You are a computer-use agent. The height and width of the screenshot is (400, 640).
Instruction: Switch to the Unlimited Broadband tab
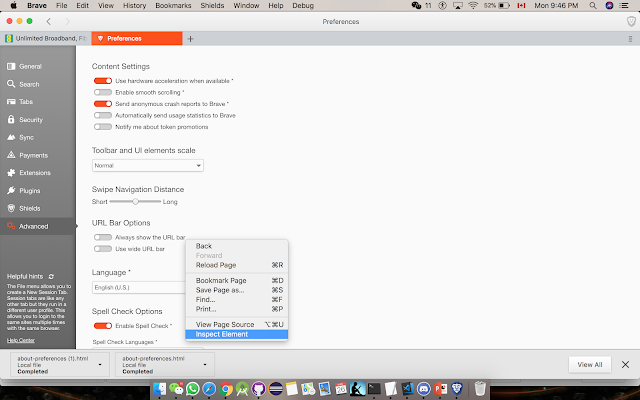coord(46,38)
